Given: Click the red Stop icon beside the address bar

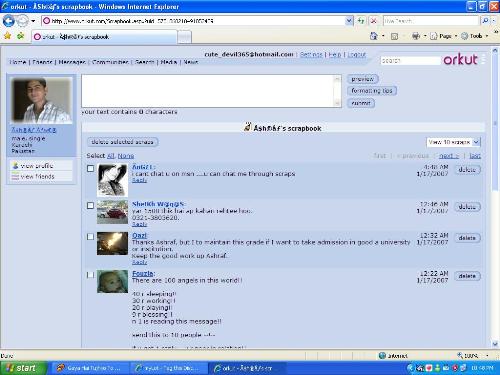Looking at the screenshot, I should click(374, 21).
